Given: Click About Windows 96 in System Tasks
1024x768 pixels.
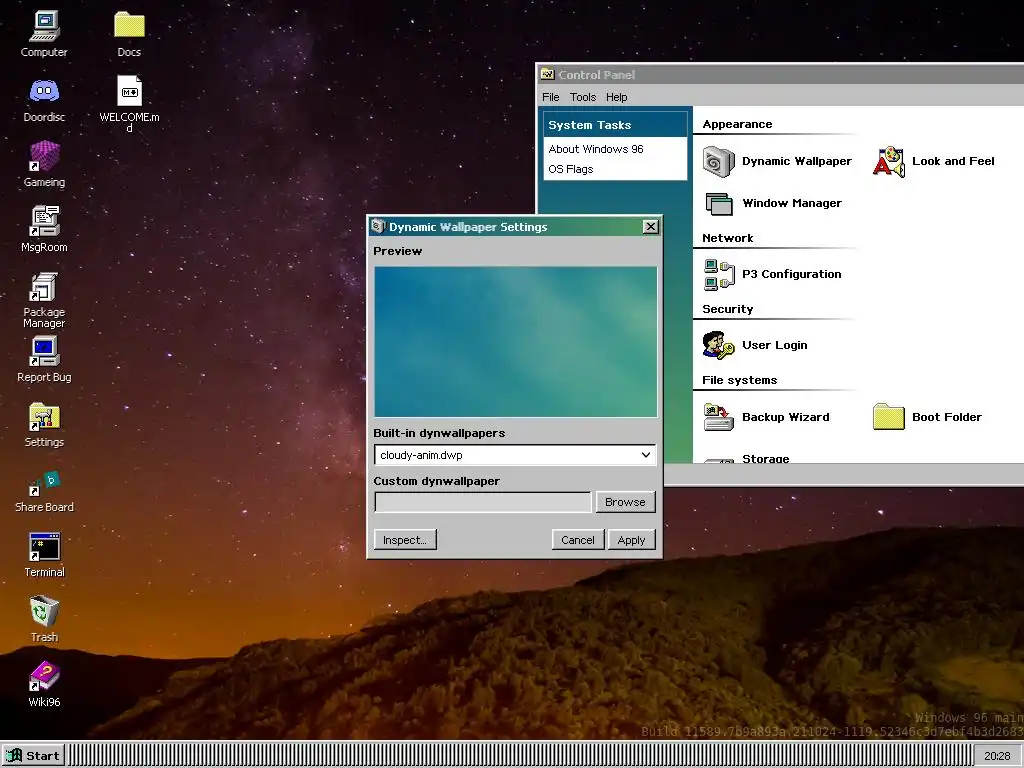Looking at the screenshot, I should point(596,149).
